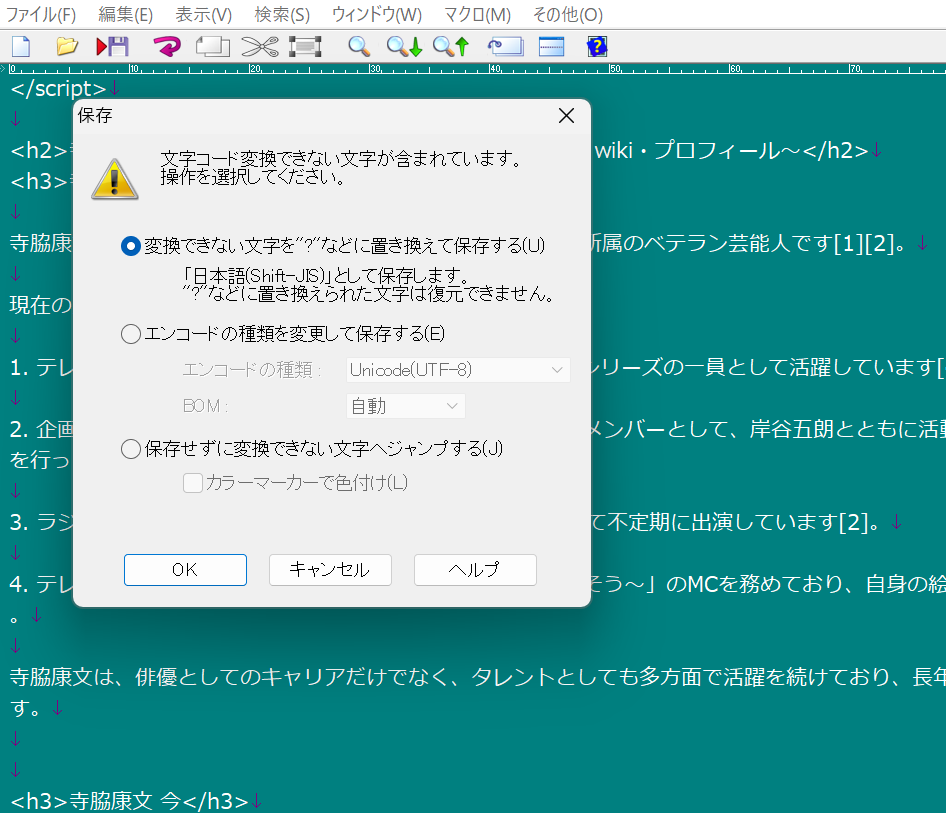Screen dimensions: 946x813
Task: Click the pink undo arrow icon
Action: [x=167, y=46]
